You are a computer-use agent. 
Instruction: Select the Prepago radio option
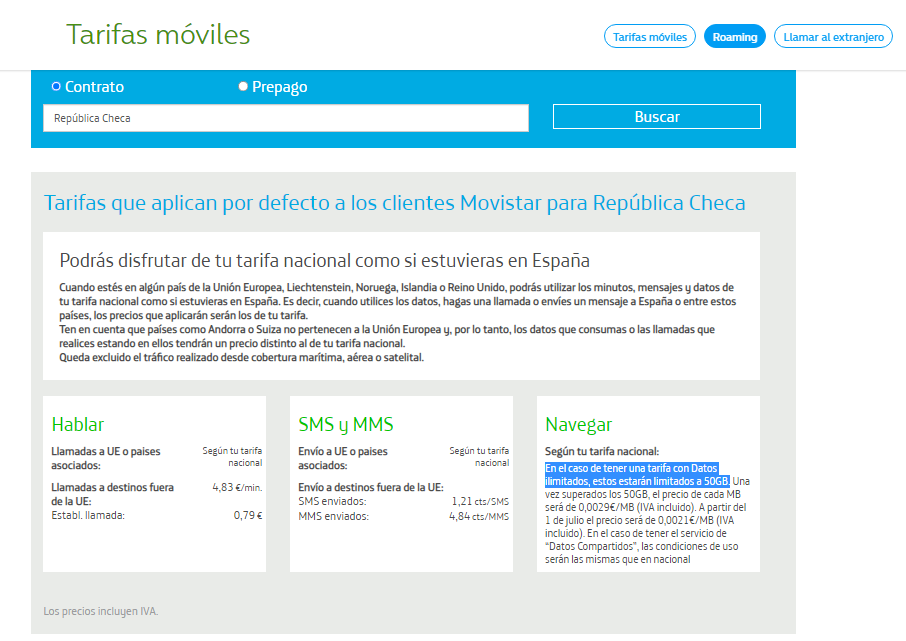[243, 87]
